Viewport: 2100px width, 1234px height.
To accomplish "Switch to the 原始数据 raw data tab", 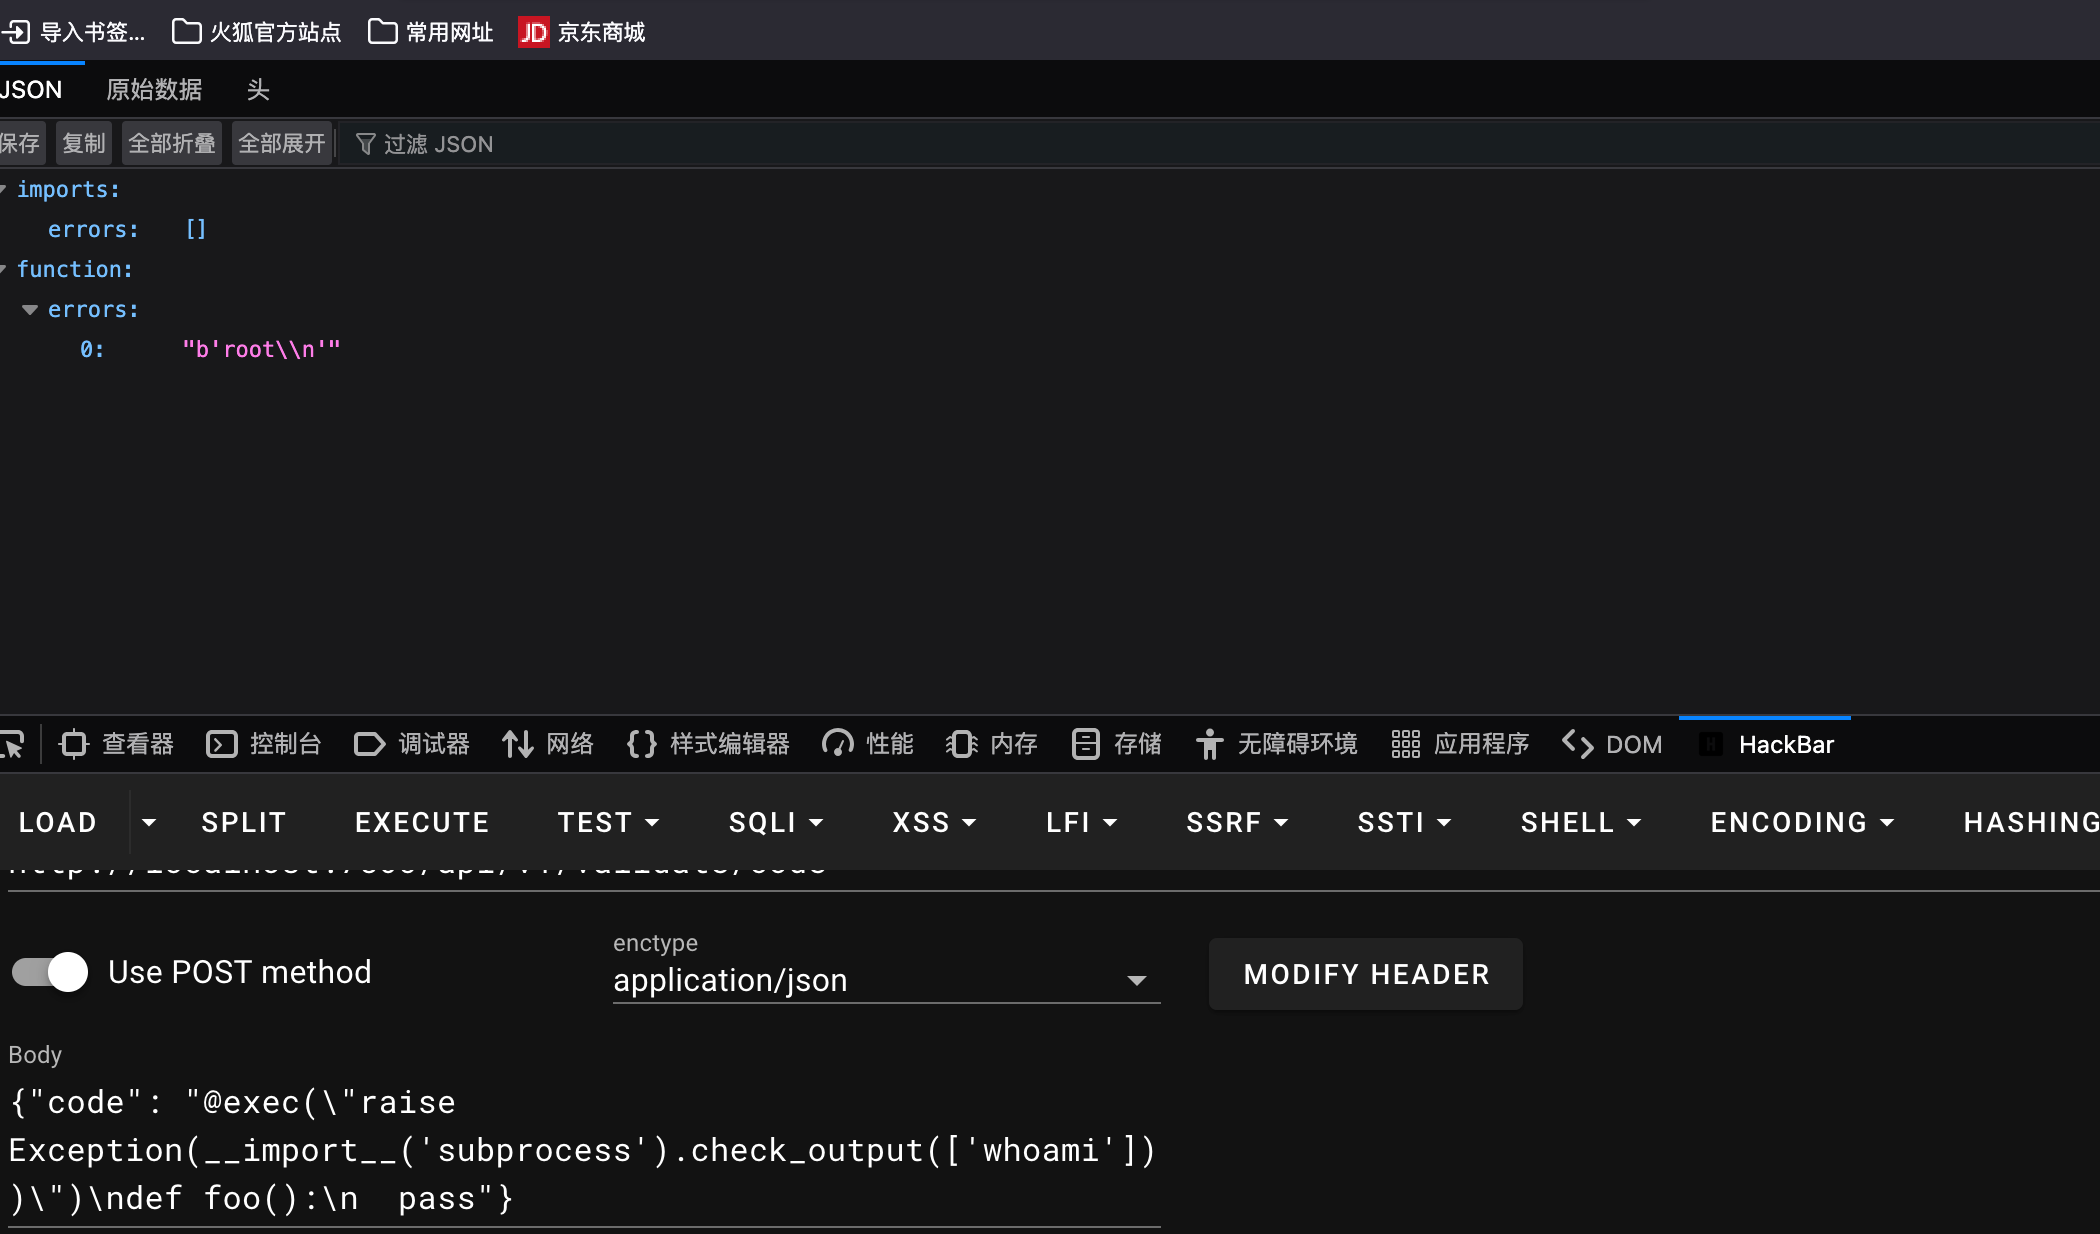I will click(x=154, y=90).
